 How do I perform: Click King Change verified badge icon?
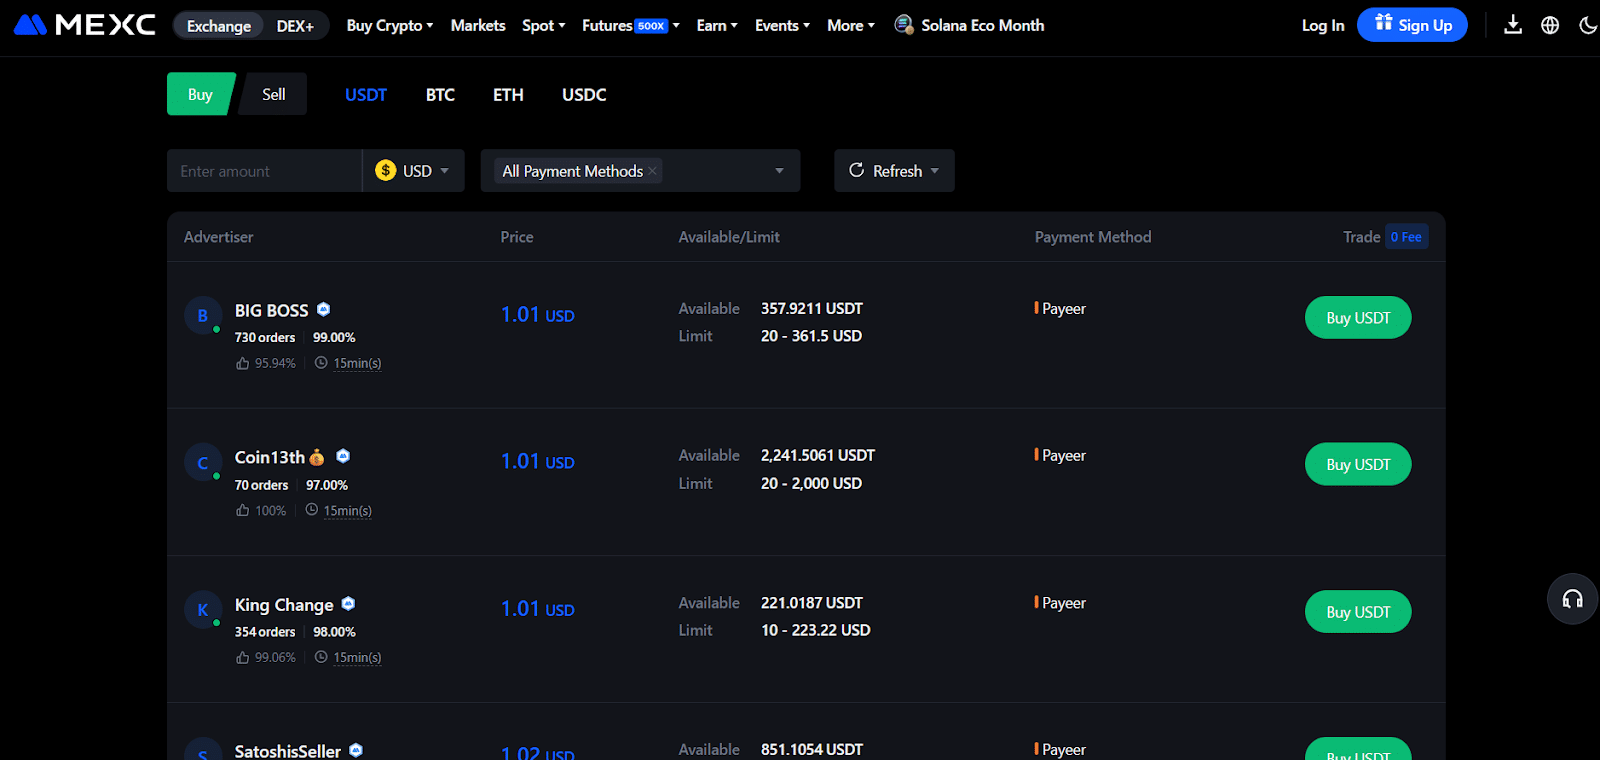click(x=348, y=603)
